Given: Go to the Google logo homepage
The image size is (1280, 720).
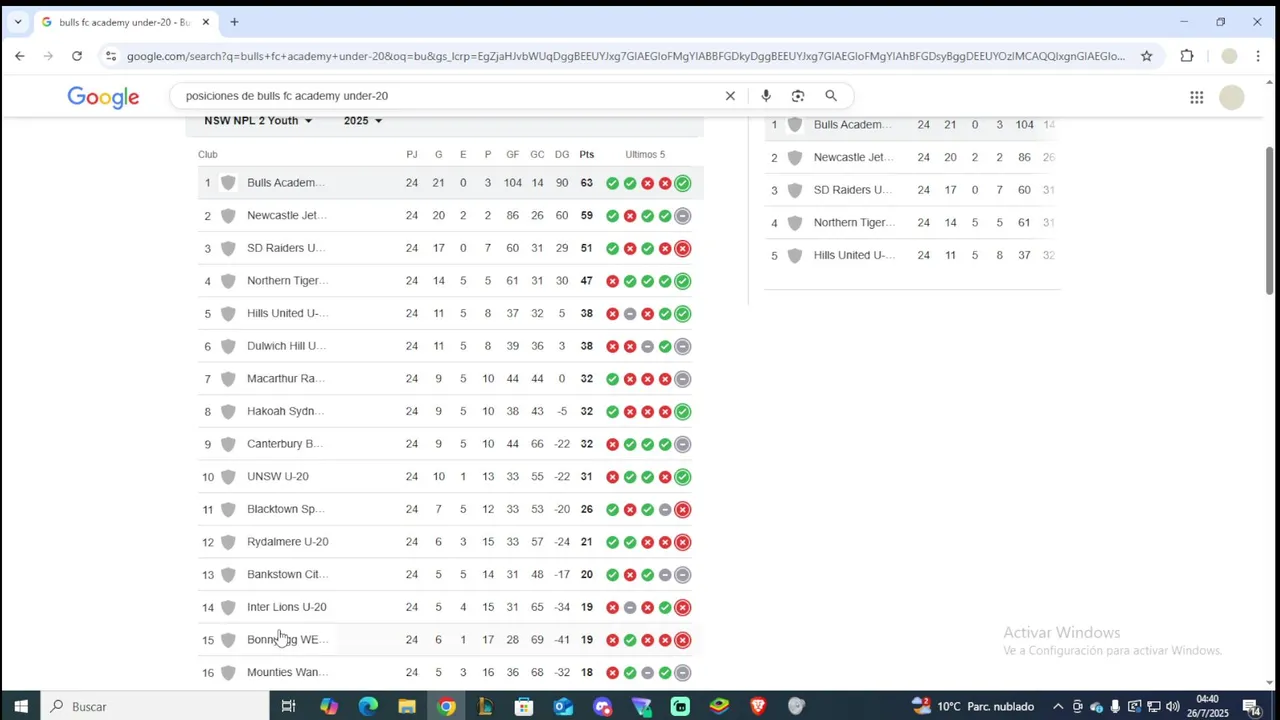Looking at the screenshot, I should coord(103,97).
